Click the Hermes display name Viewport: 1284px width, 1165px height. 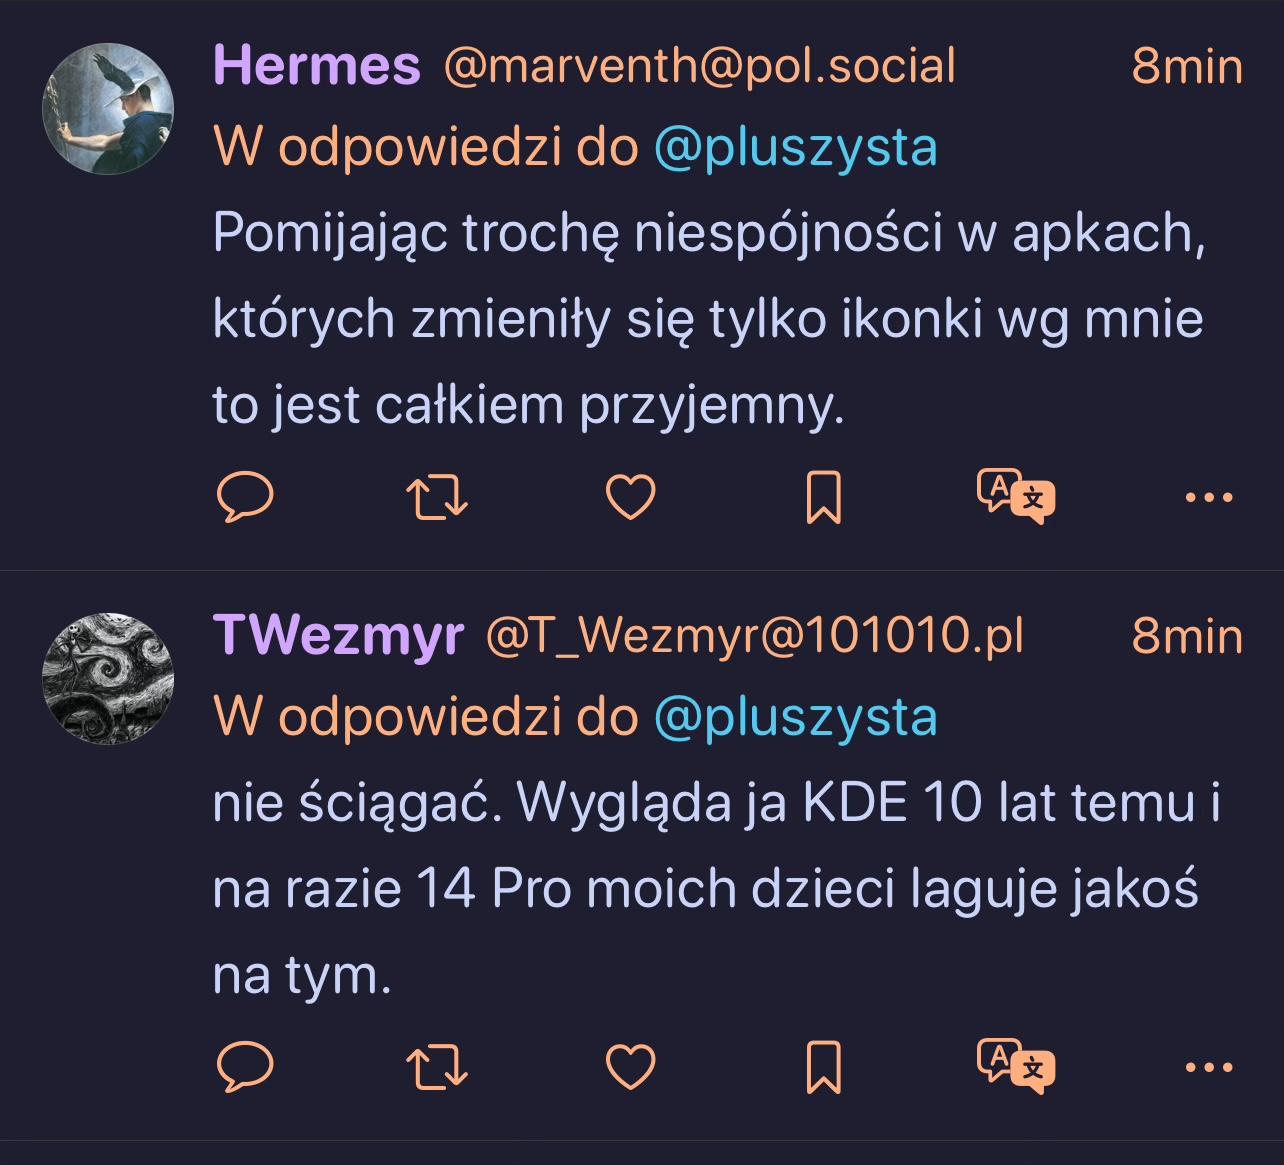tap(317, 66)
